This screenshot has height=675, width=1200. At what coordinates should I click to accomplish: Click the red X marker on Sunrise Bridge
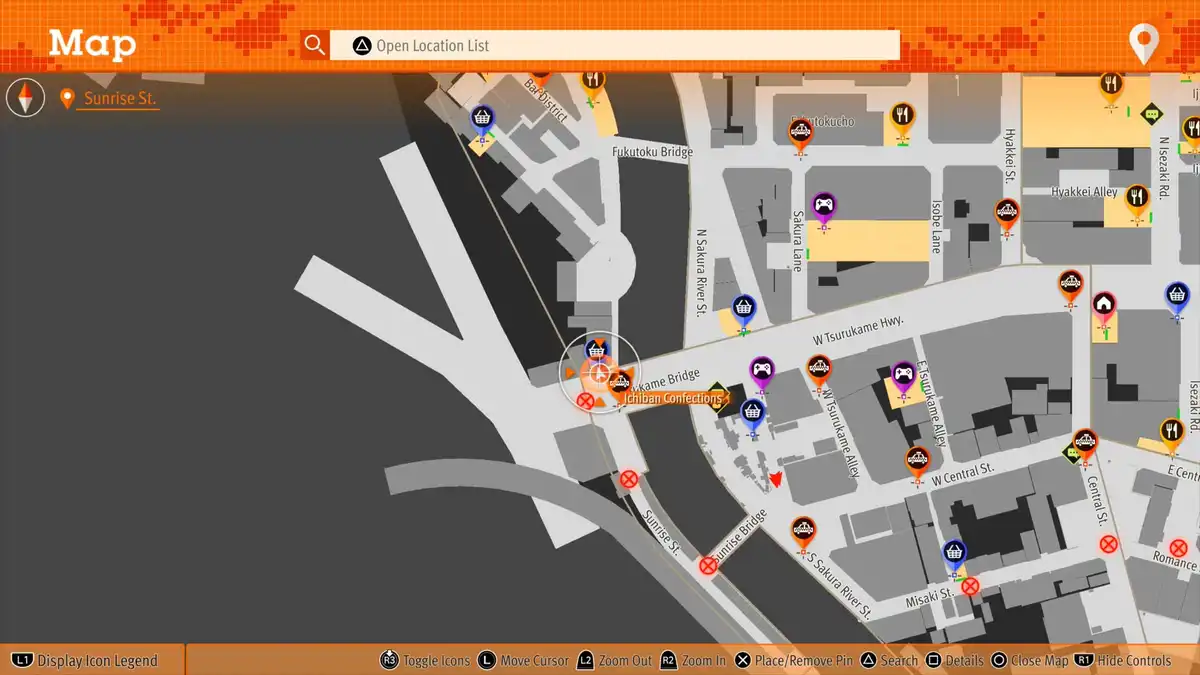point(708,566)
